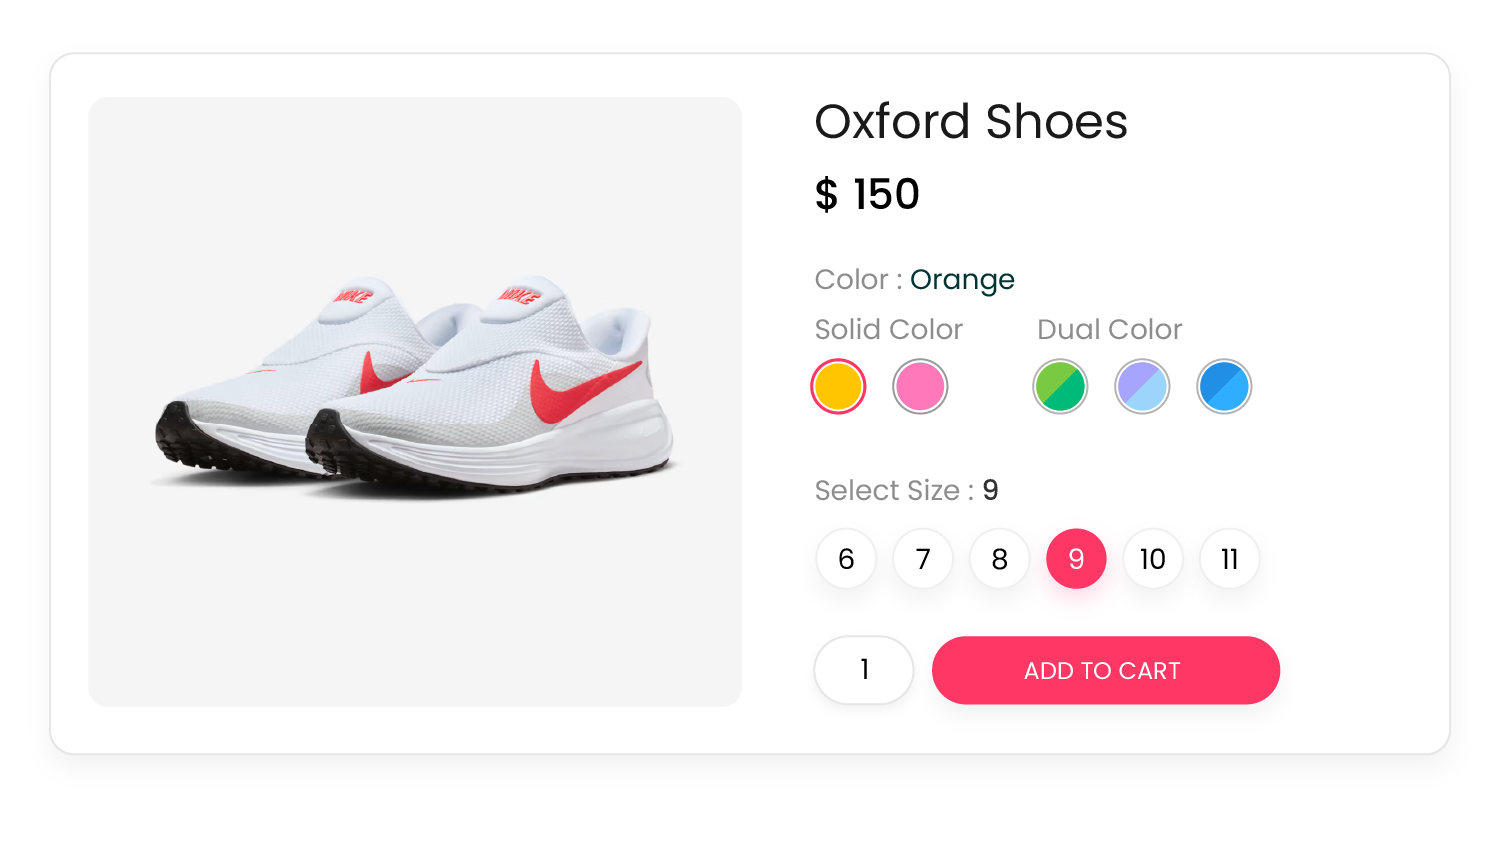The width and height of the screenshot is (1500, 854).
Task: Click the "Color : Orange" label
Action: (914, 279)
